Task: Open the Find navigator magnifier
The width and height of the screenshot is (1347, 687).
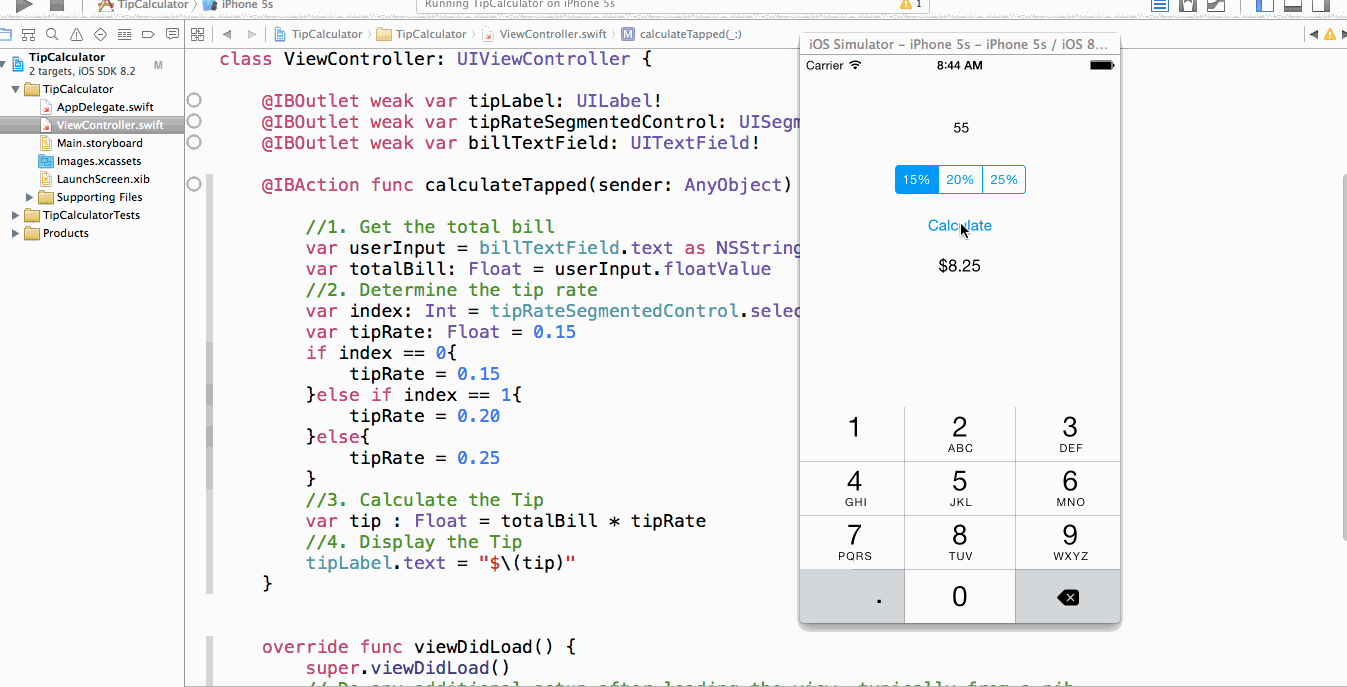Action: click(53, 35)
